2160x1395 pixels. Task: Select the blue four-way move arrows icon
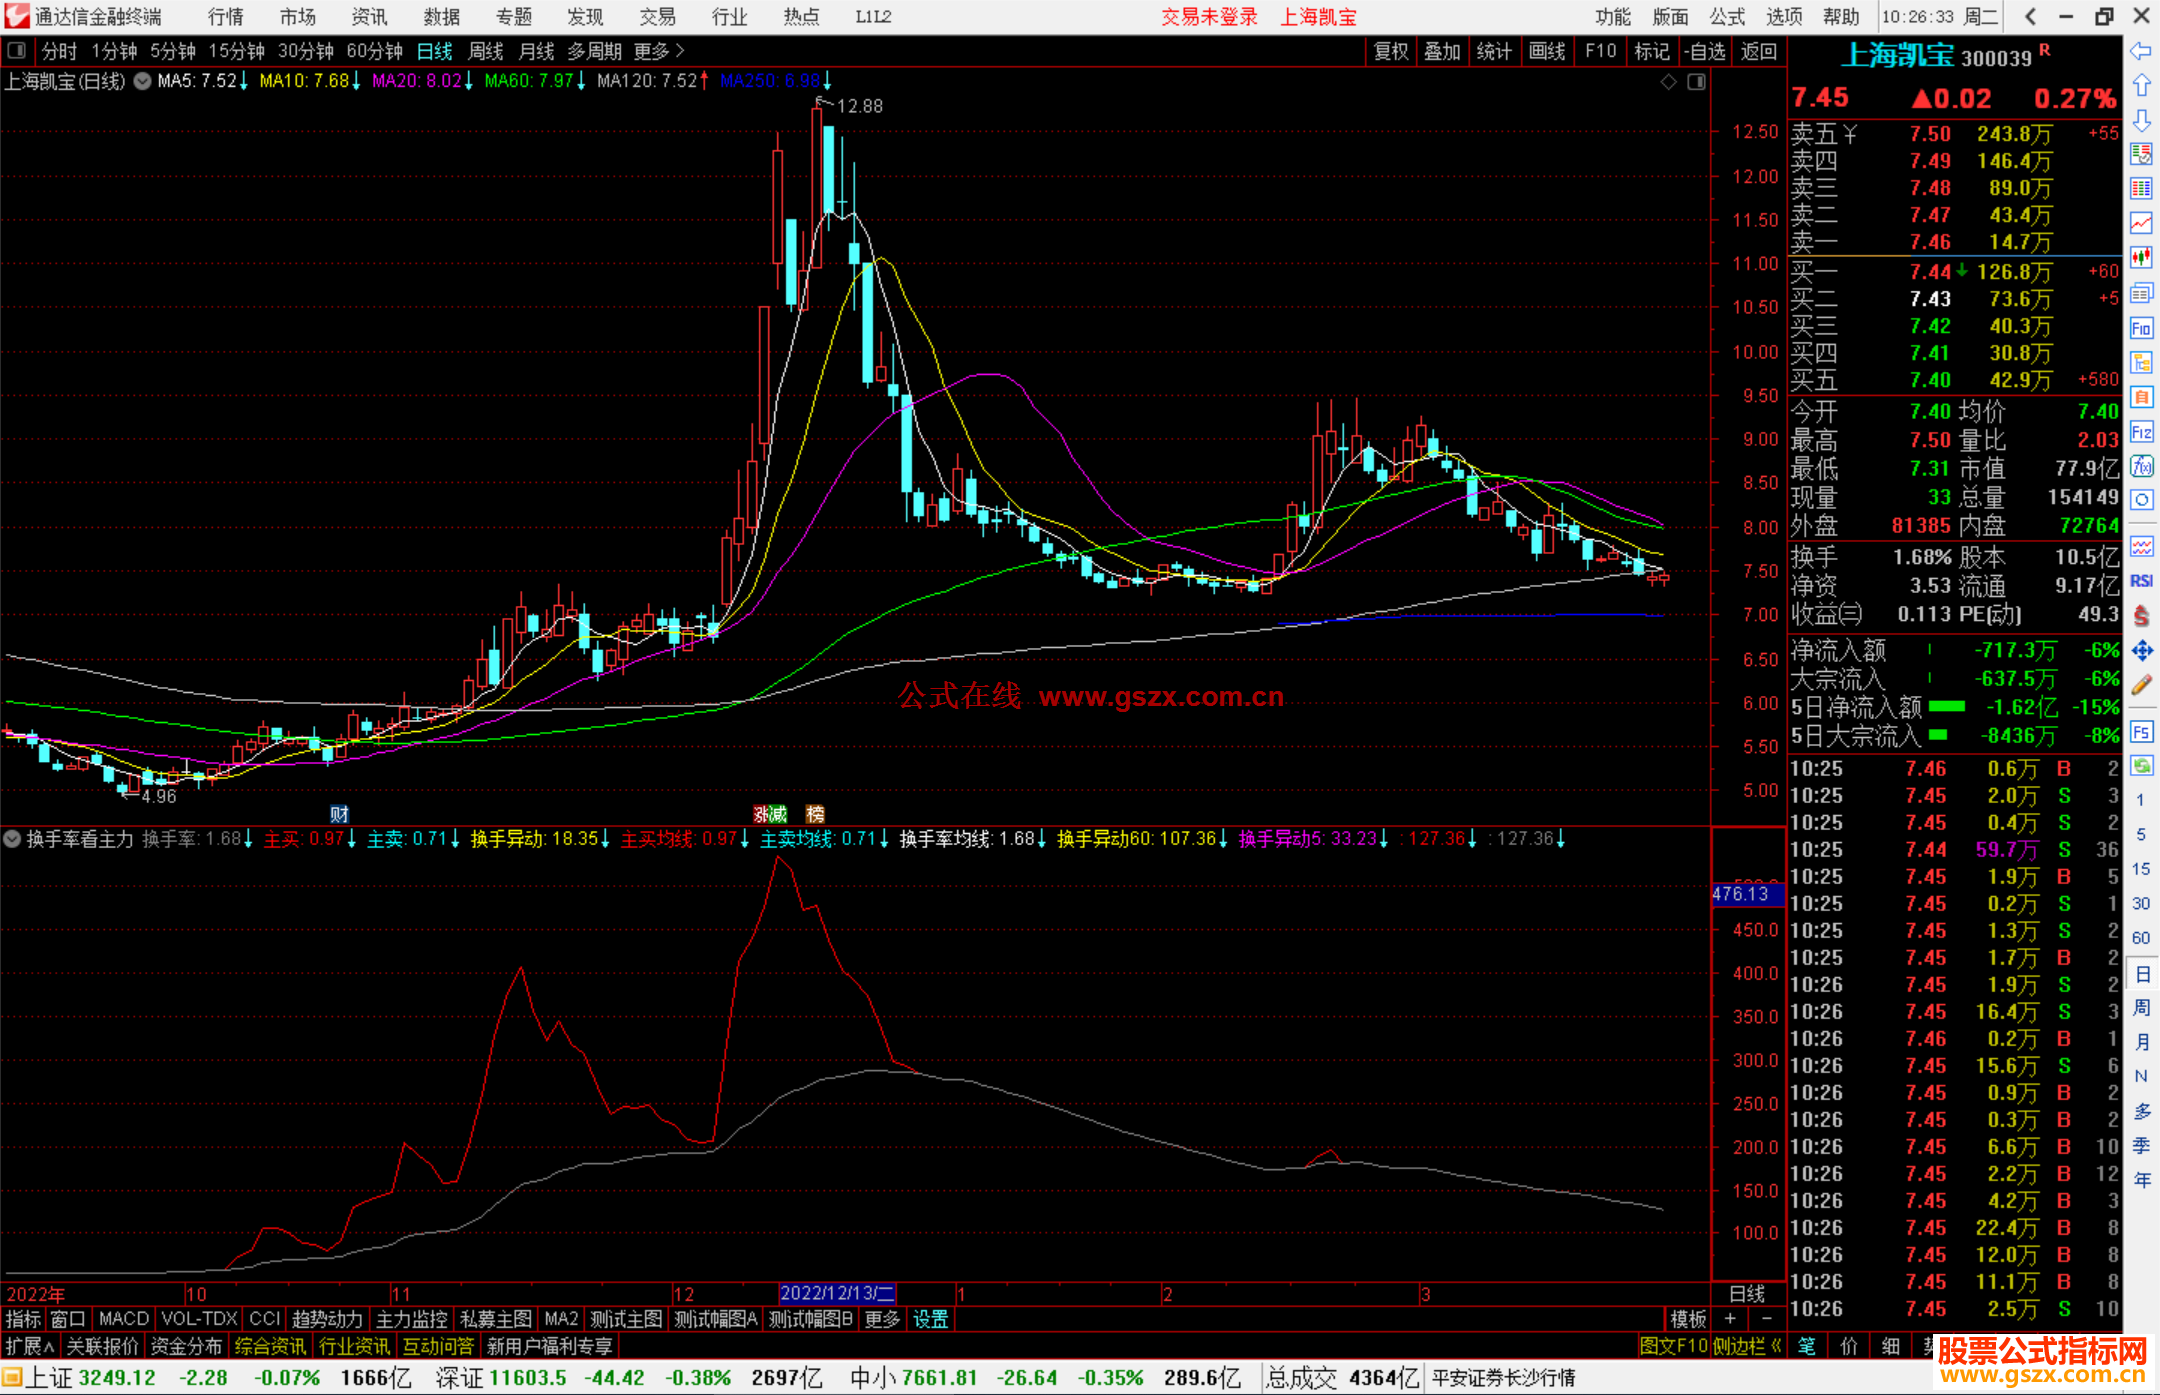tap(2141, 651)
